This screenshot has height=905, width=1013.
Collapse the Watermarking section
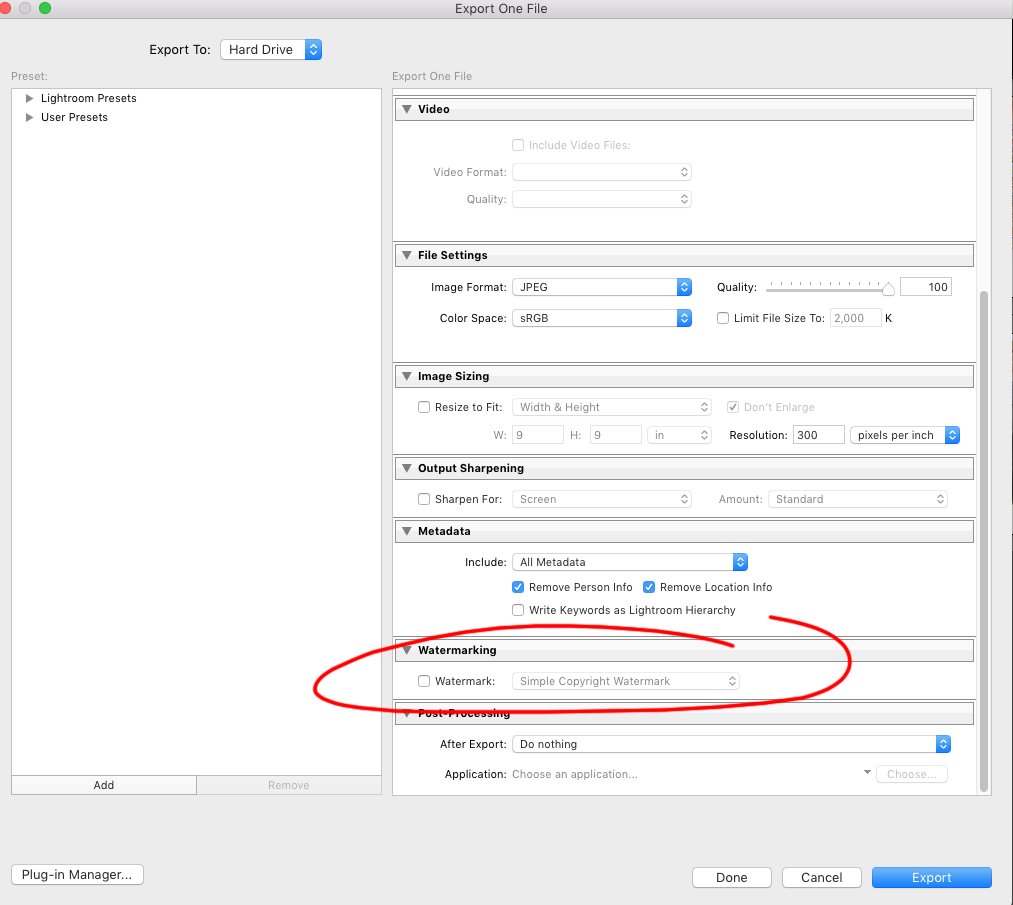[406, 650]
